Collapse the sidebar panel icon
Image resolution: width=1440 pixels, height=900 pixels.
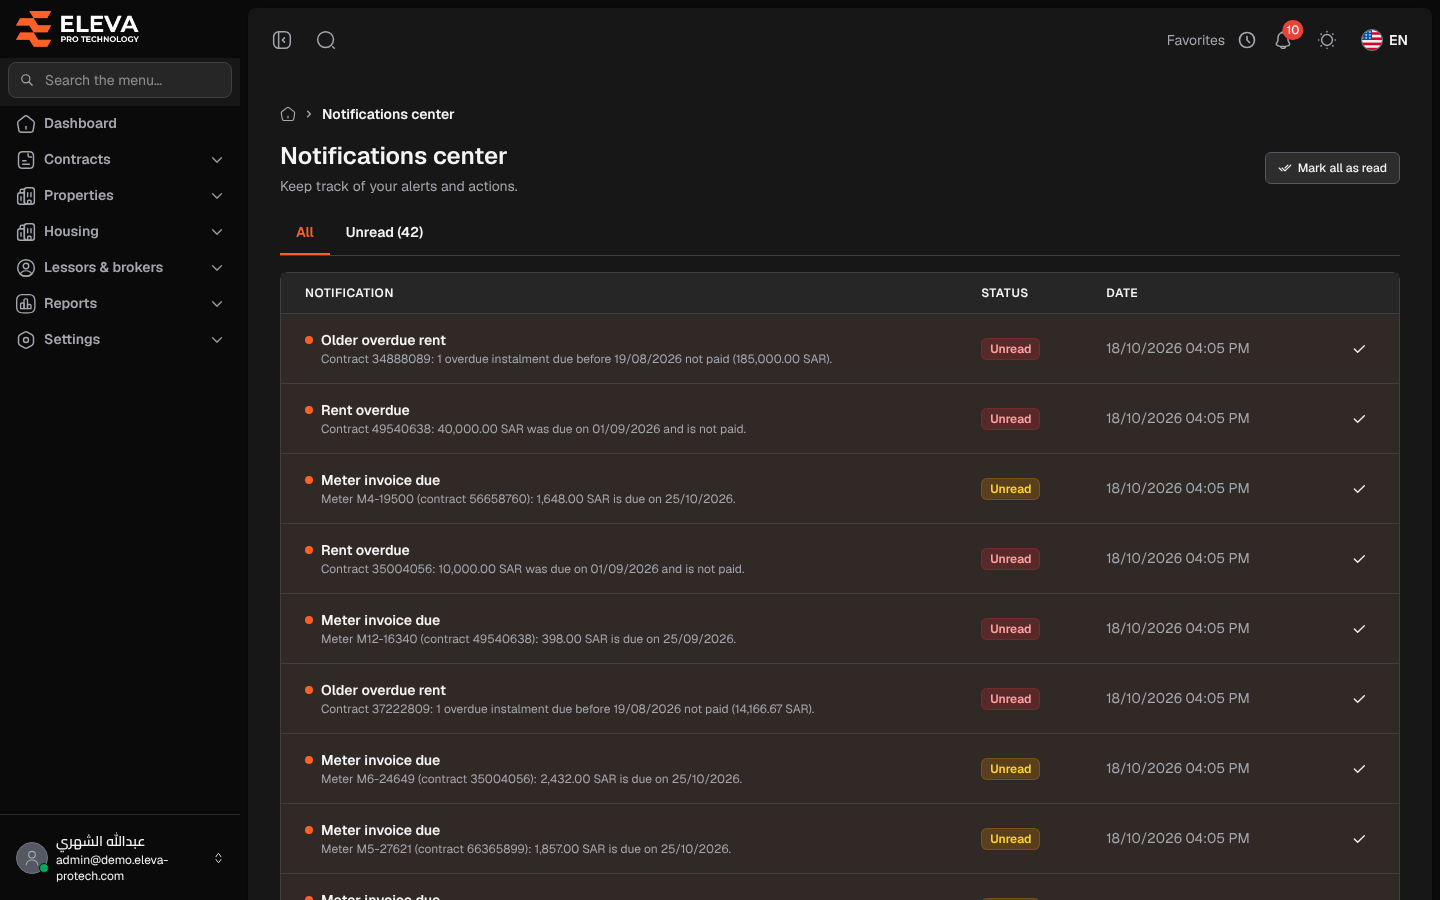282,40
